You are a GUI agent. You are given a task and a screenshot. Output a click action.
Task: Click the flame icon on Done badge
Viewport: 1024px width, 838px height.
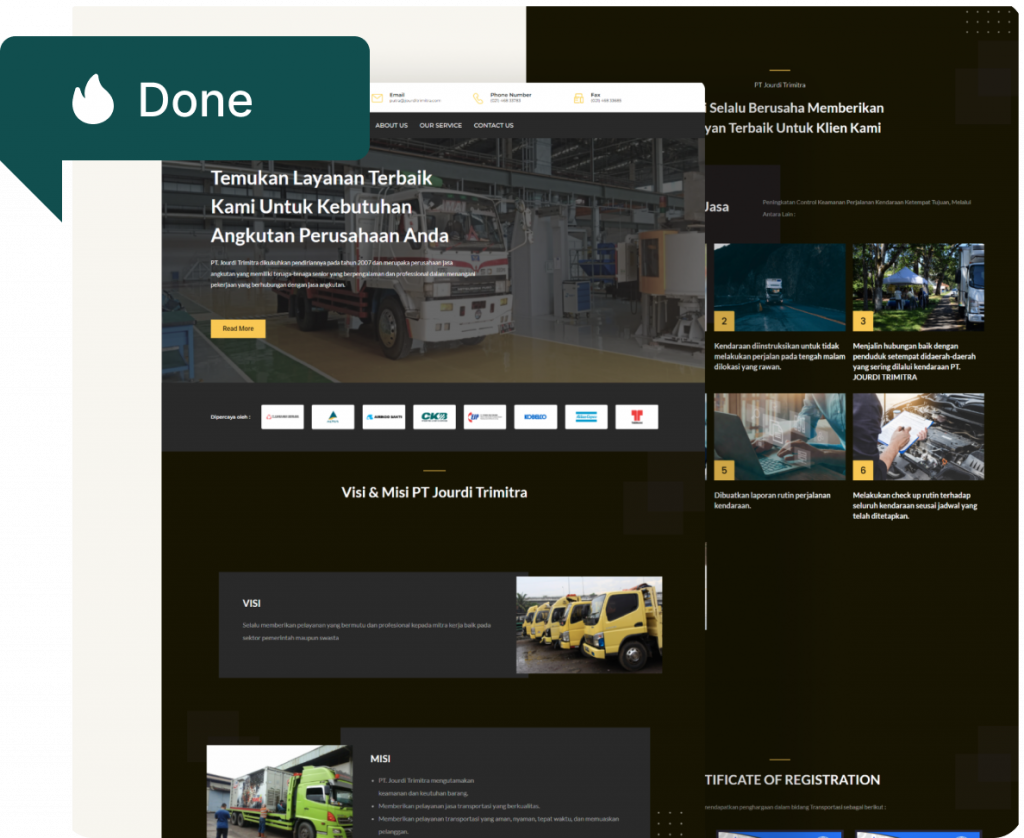[x=93, y=99]
